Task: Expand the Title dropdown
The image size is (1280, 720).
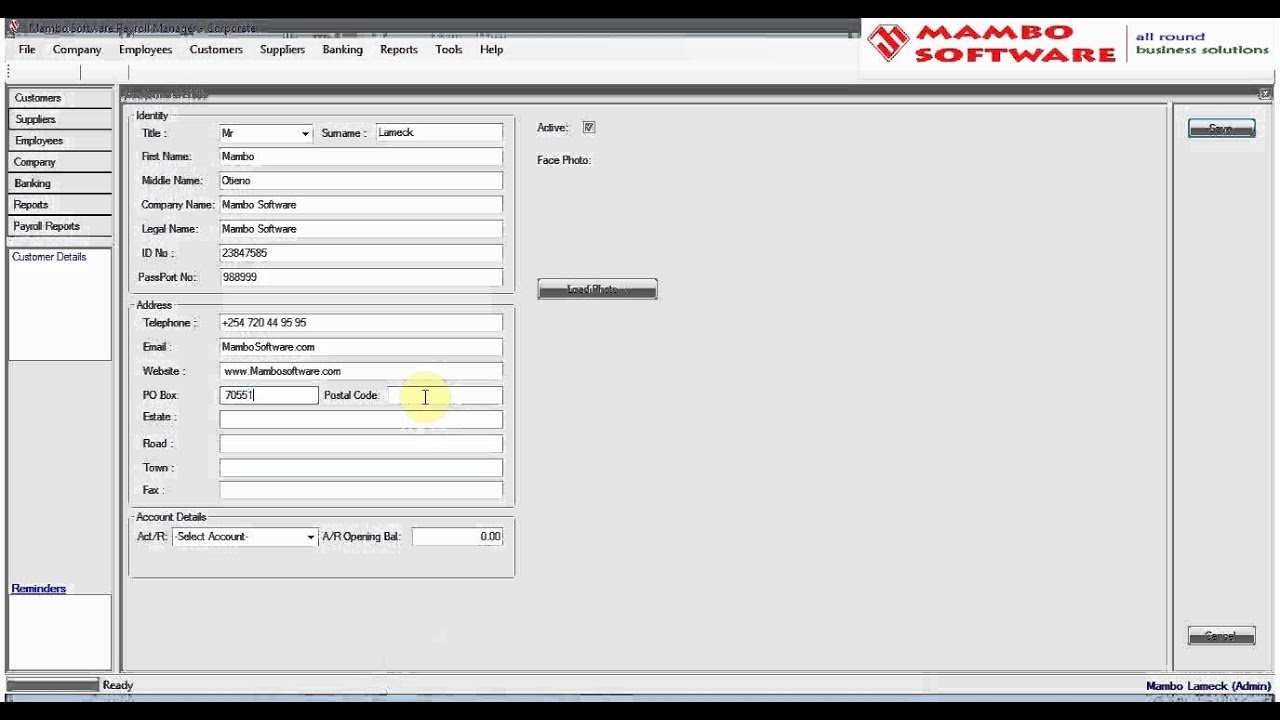Action: 305,133
